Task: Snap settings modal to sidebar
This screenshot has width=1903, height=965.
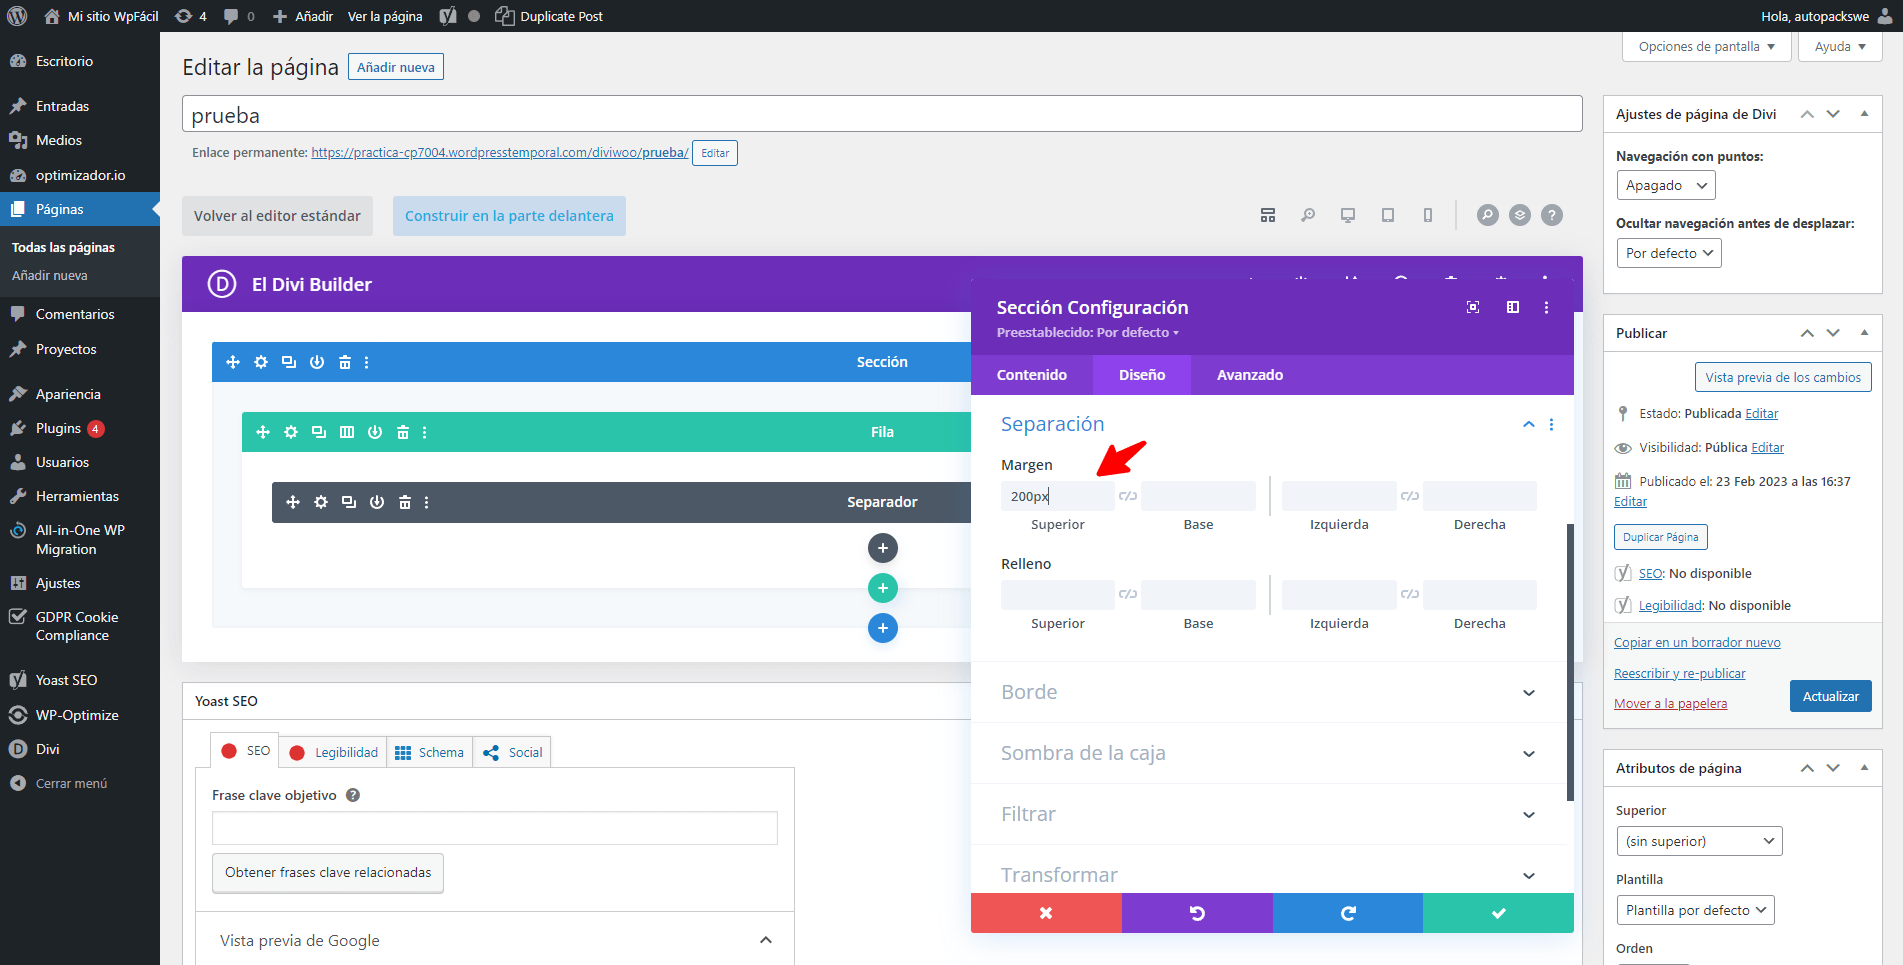Action: point(1513,307)
